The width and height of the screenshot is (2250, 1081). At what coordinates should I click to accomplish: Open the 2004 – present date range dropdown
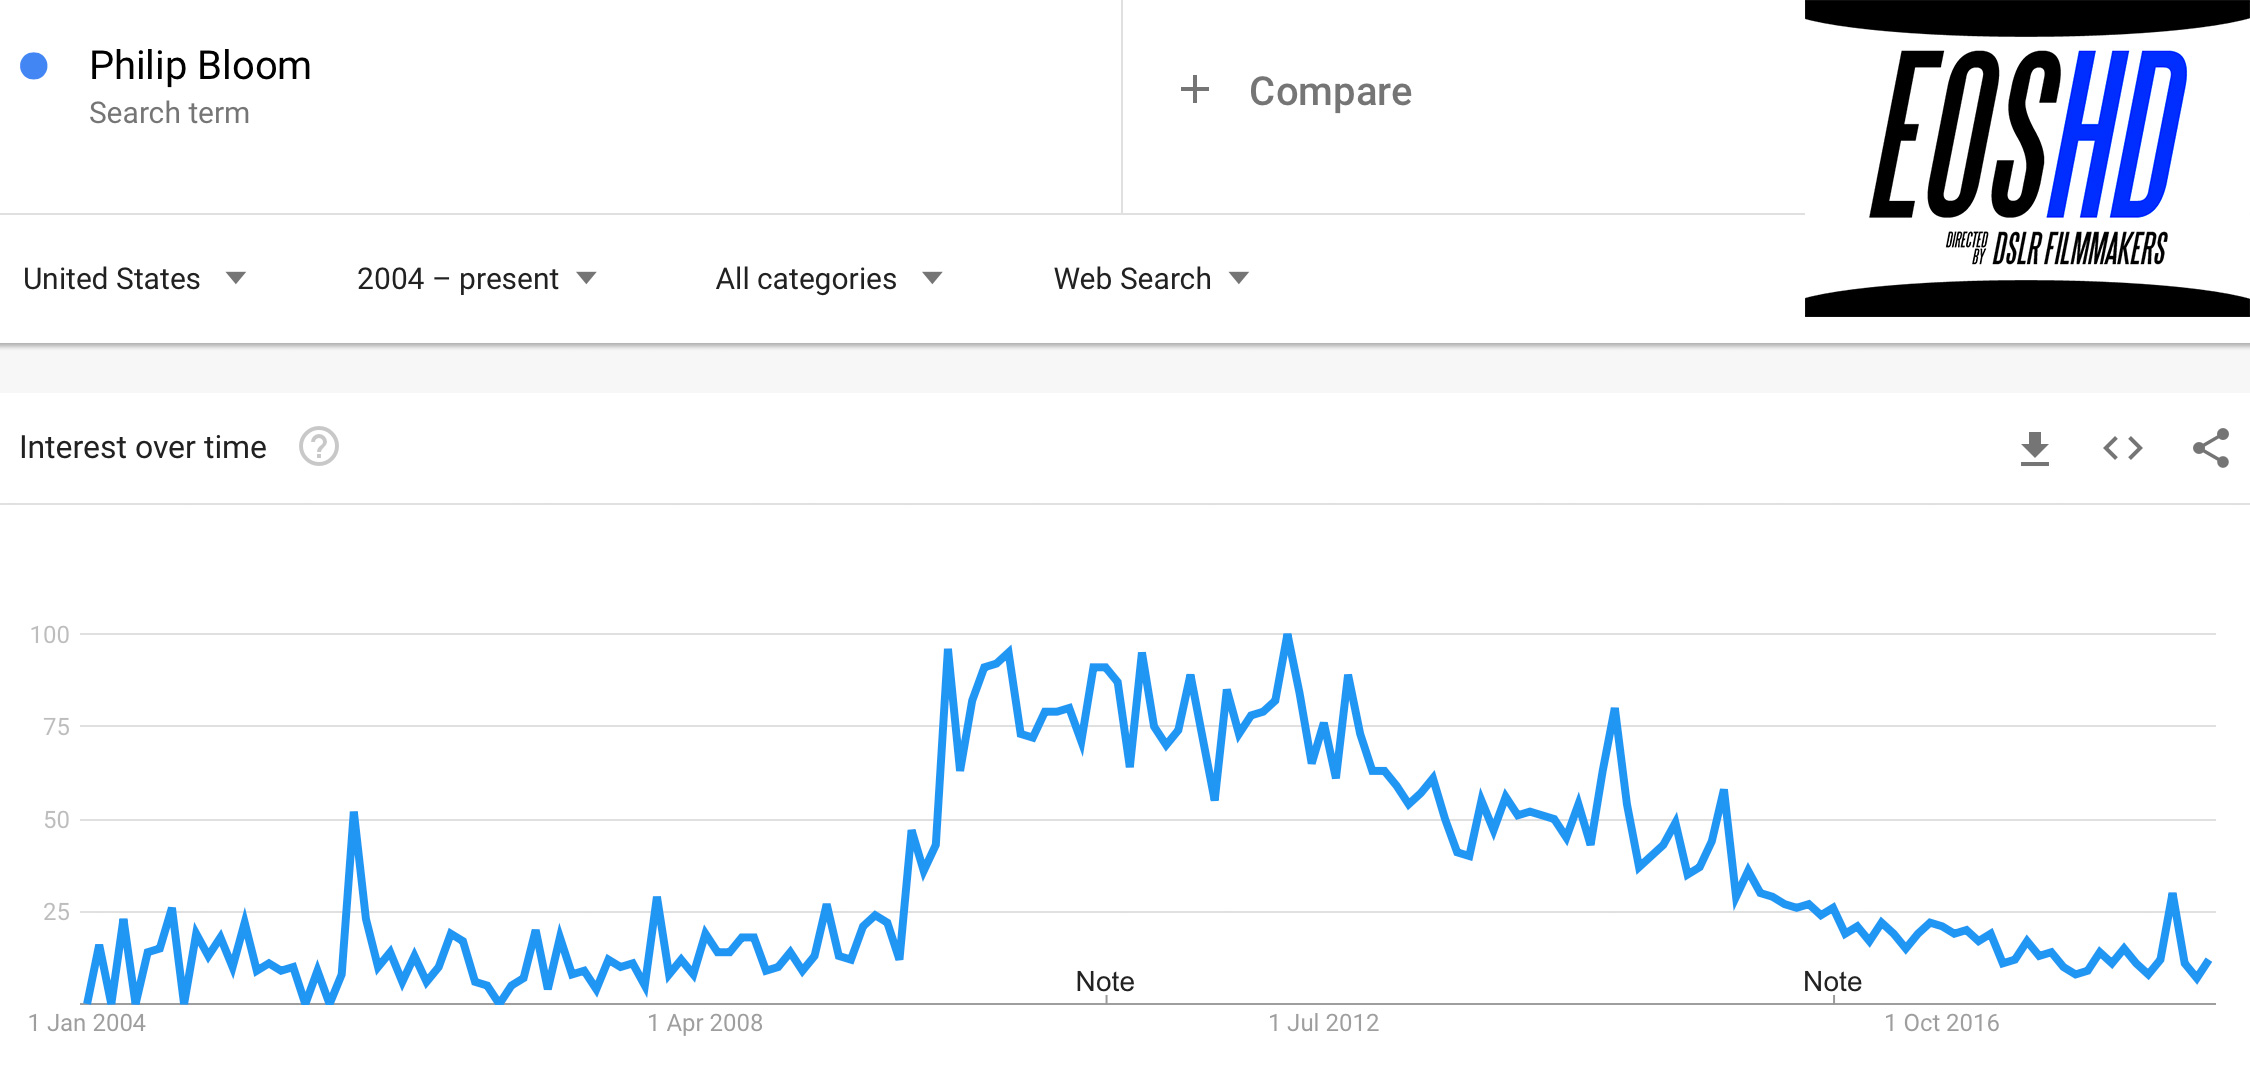click(x=476, y=278)
